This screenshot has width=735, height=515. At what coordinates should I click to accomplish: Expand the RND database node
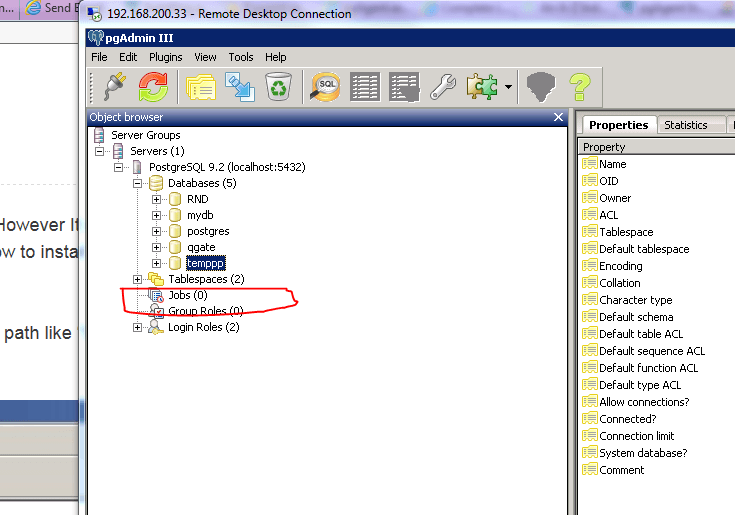pos(156,199)
